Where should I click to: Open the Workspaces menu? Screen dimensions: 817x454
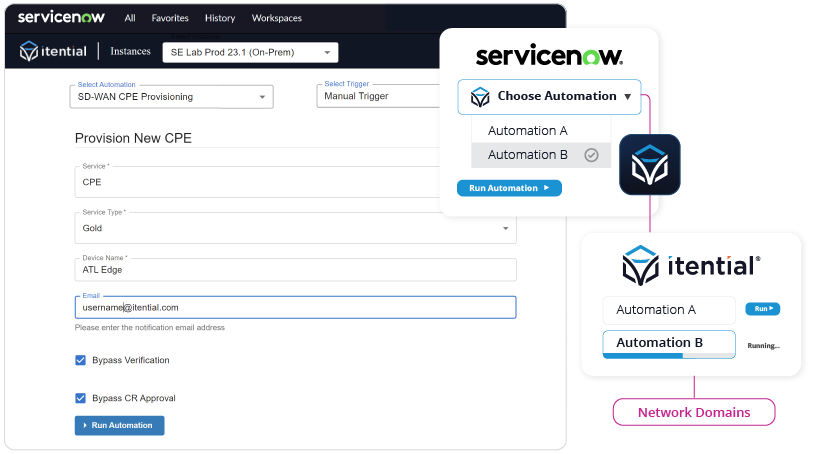pos(277,18)
